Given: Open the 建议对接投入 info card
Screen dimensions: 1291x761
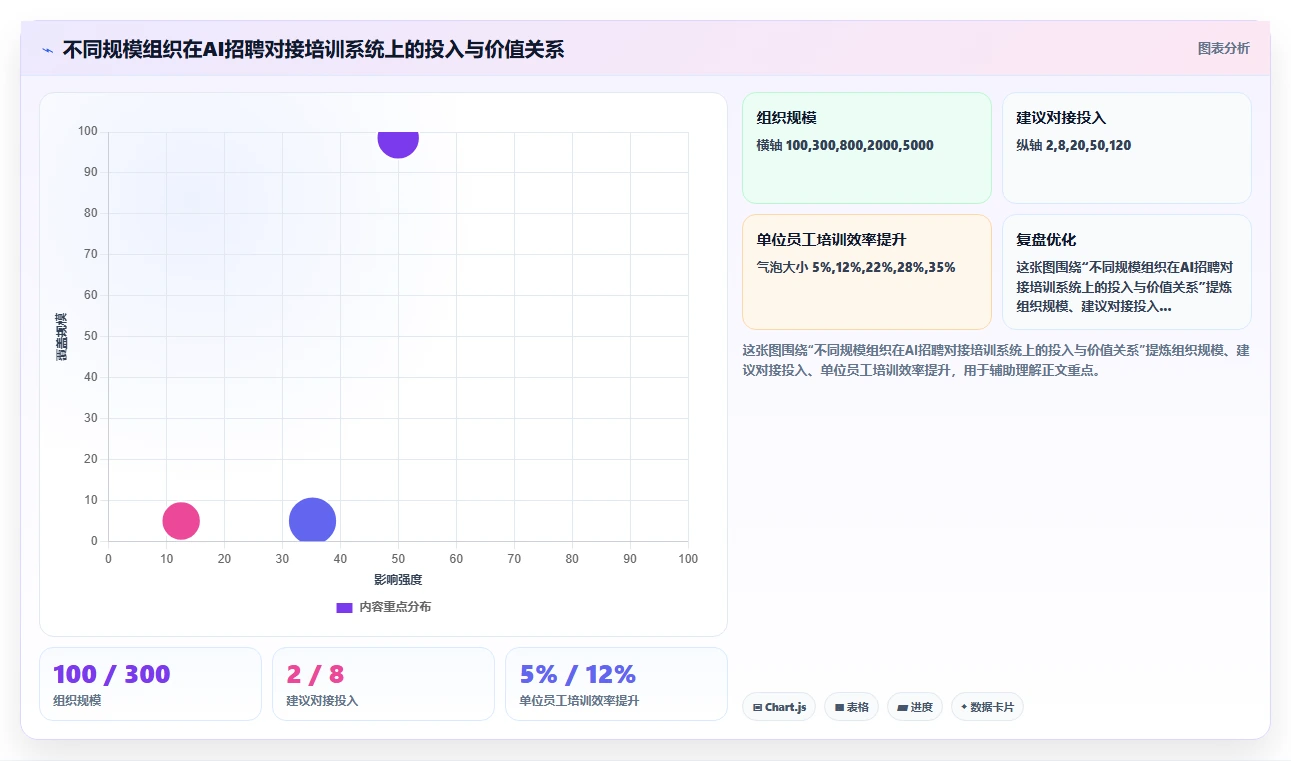Looking at the screenshot, I should pyautogui.click(x=1126, y=148).
